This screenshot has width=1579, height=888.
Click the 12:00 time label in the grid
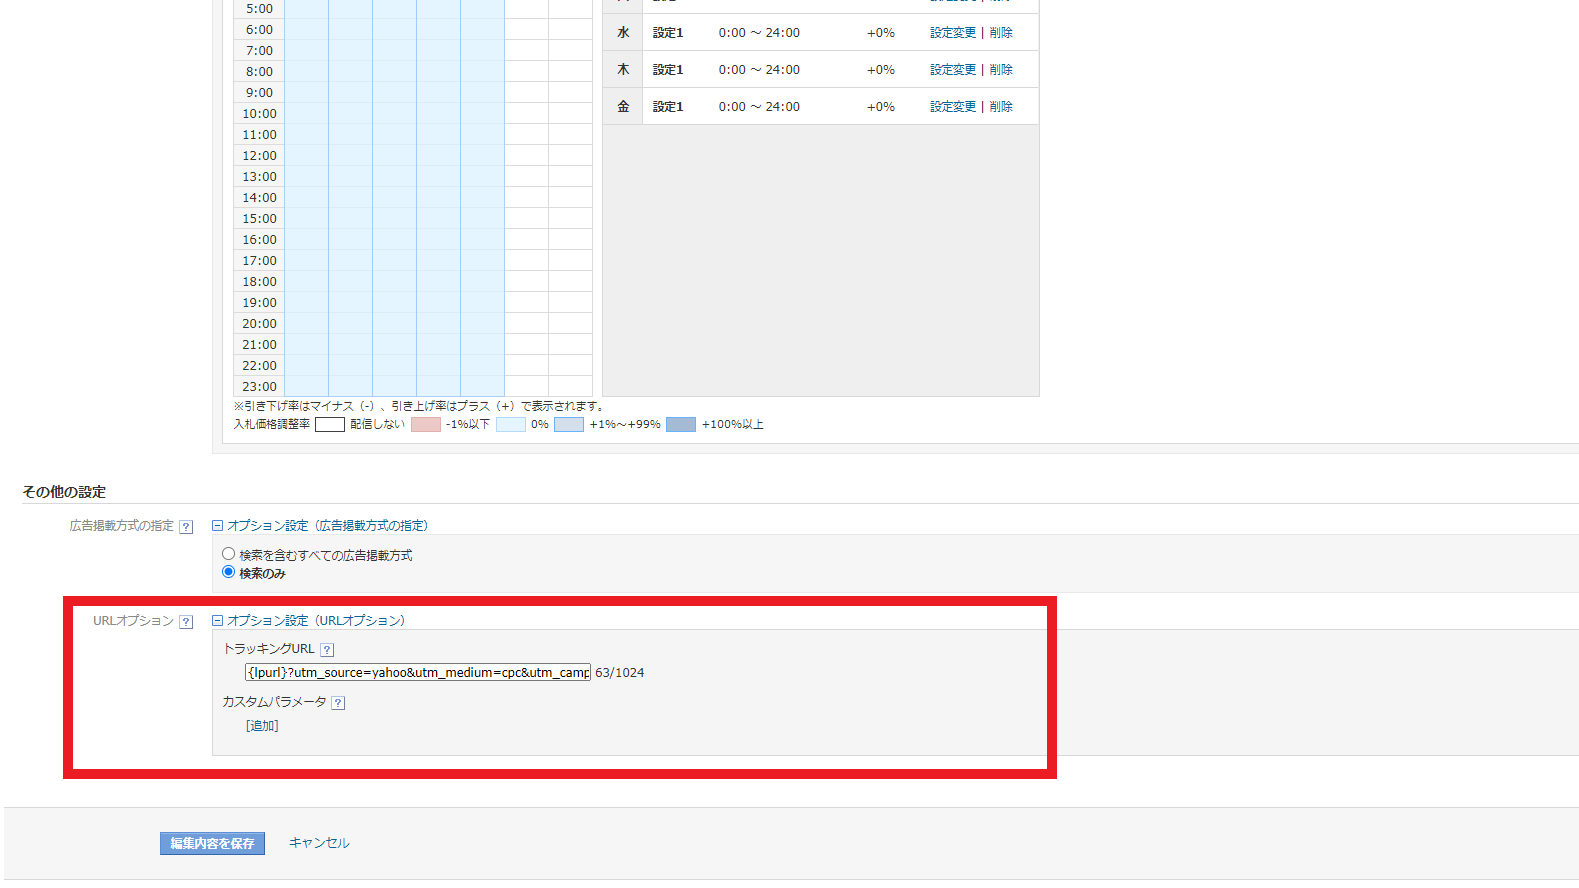[x=260, y=156]
